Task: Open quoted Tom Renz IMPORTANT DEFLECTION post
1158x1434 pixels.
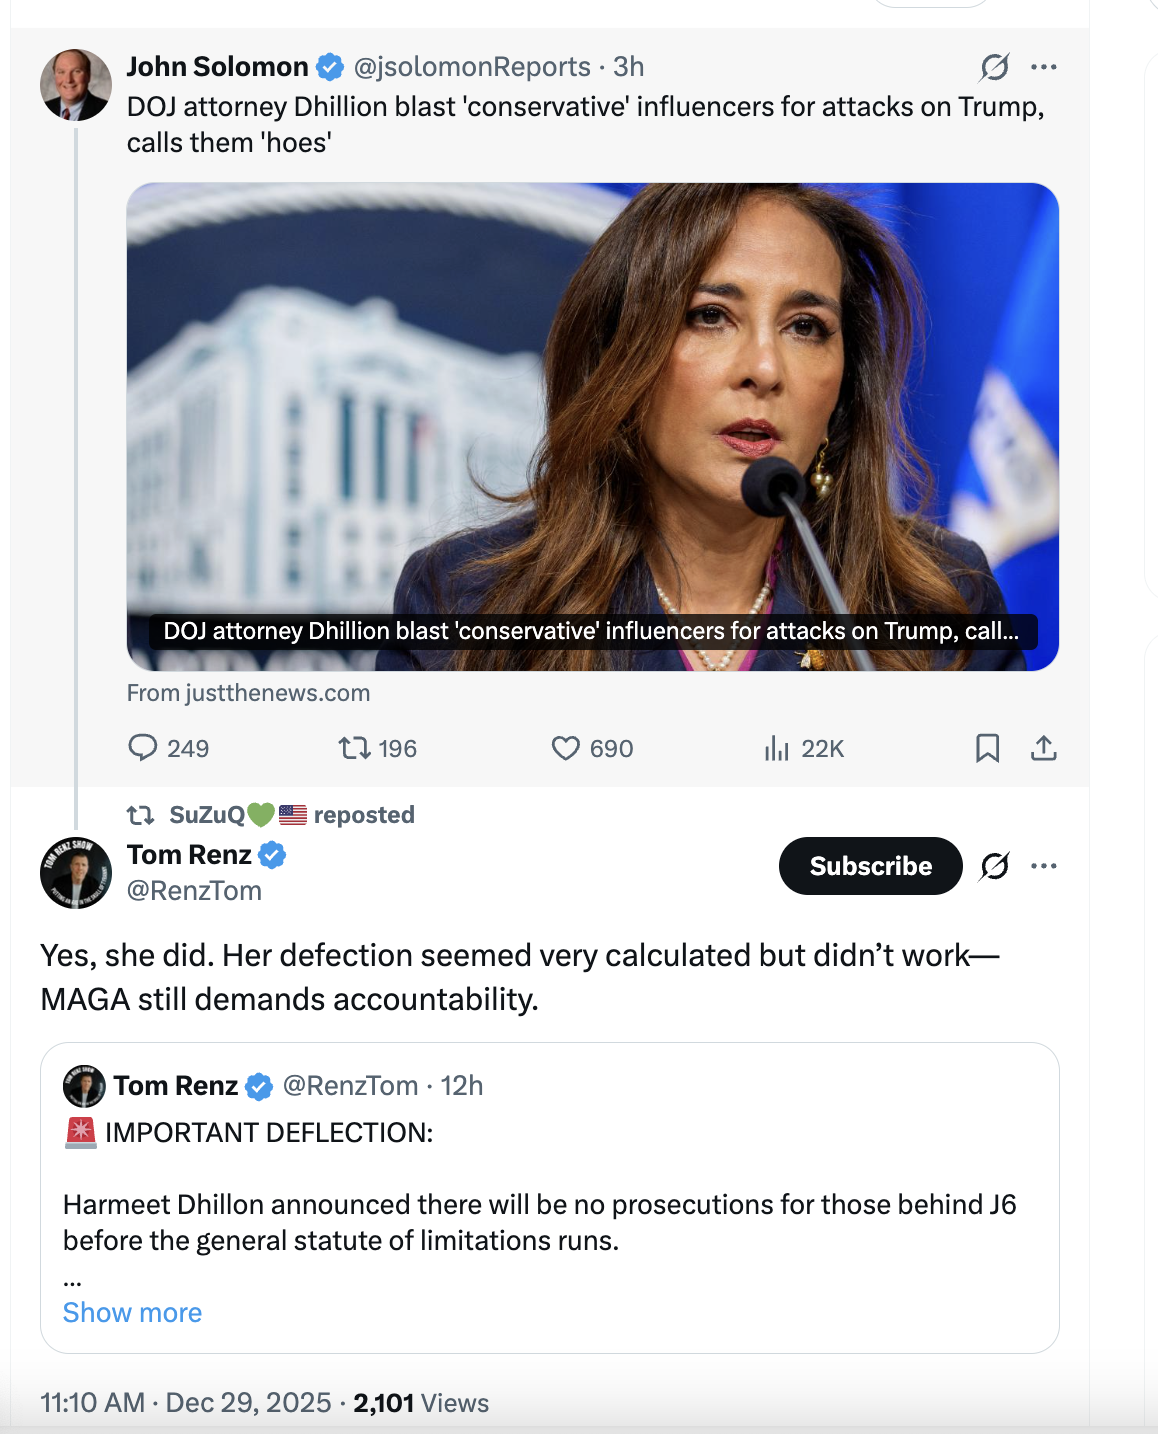Action: [x=550, y=1198]
